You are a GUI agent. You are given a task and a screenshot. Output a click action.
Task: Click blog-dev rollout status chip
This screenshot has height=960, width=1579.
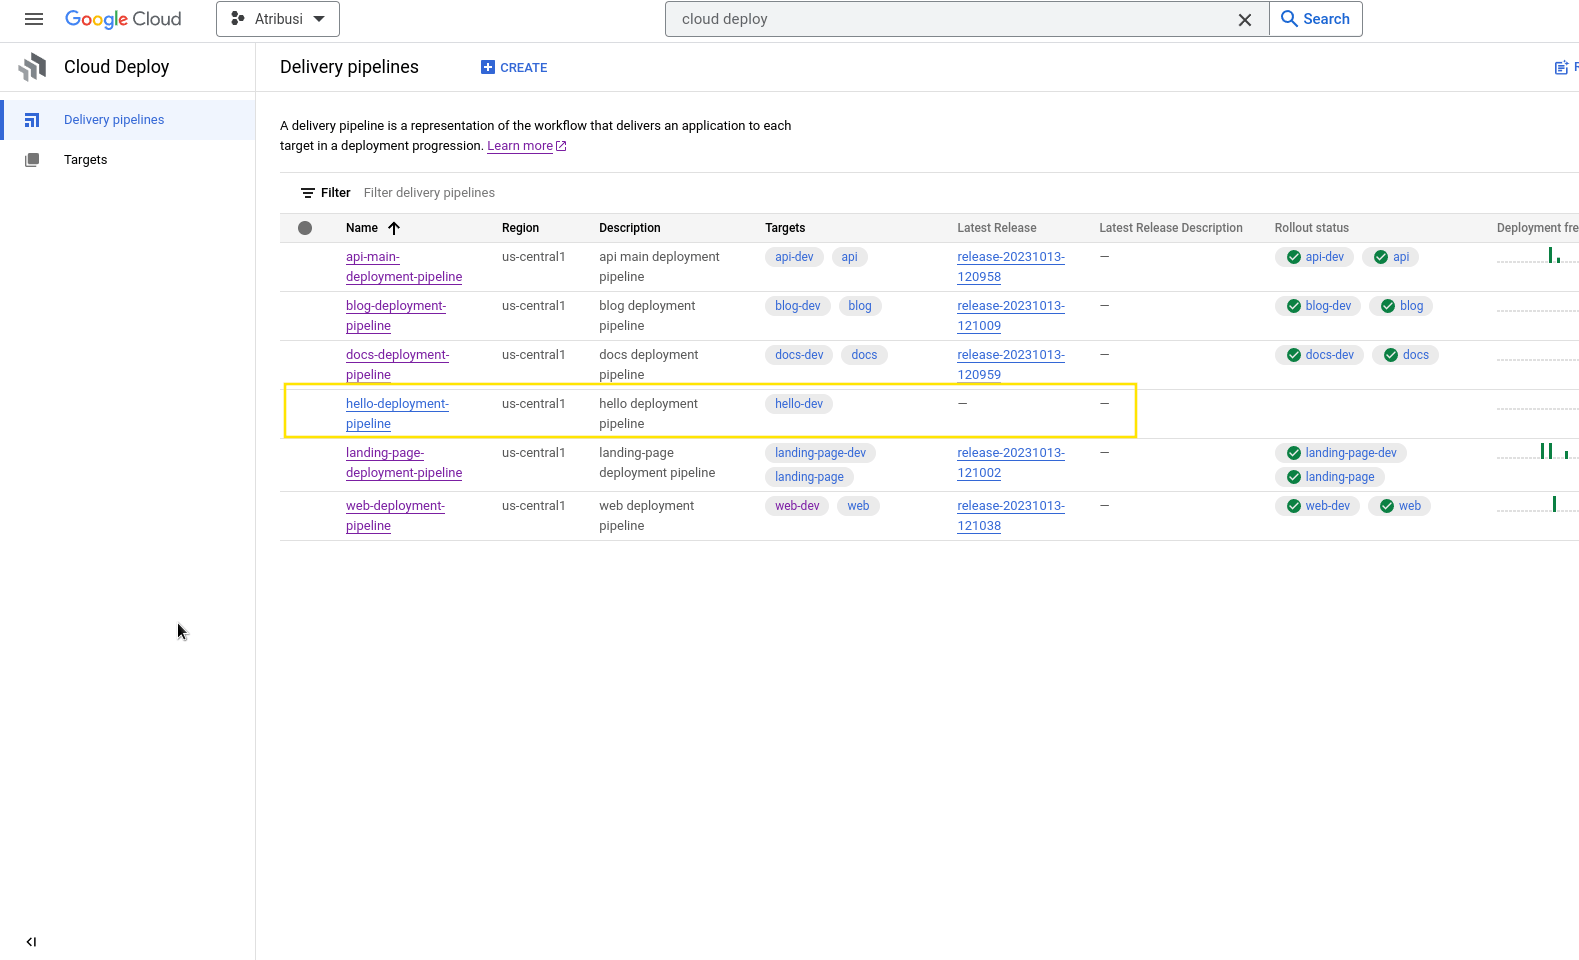click(1318, 306)
